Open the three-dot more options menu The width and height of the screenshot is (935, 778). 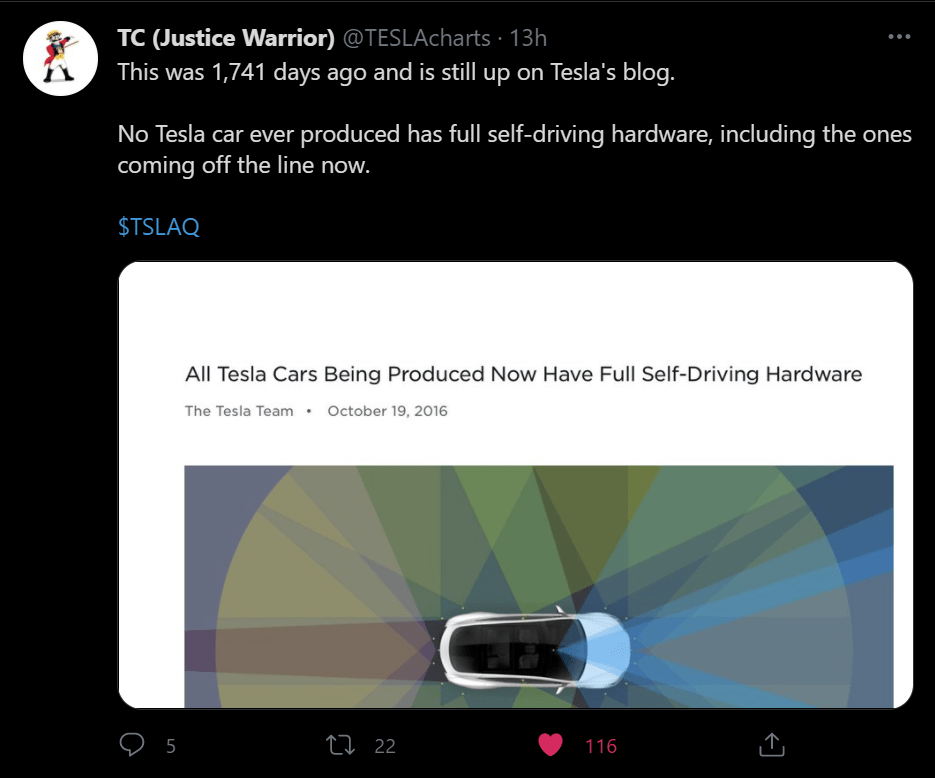899,38
